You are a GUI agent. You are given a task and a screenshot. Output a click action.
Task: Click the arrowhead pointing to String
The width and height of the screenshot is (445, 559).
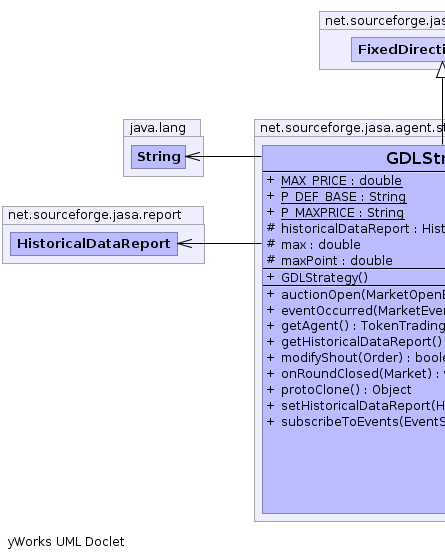click(x=193, y=157)
